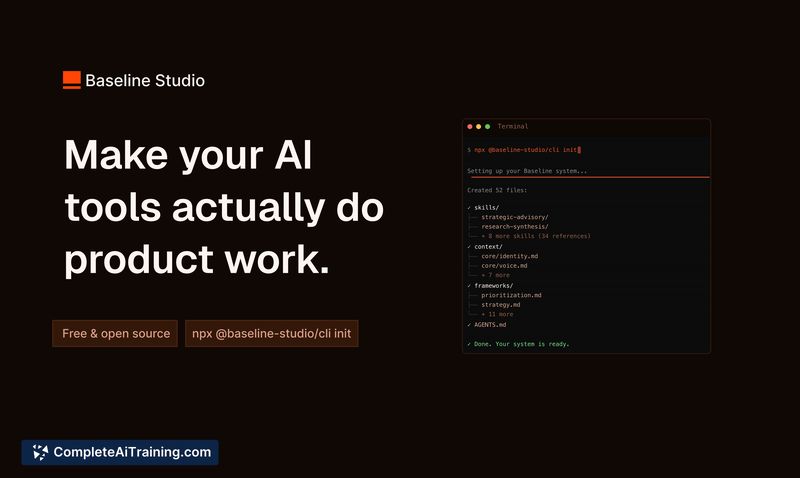Expand the "+ 7 more" context entry
The image size is (800, 478).
pyautogui.click(x=495, y=275)
